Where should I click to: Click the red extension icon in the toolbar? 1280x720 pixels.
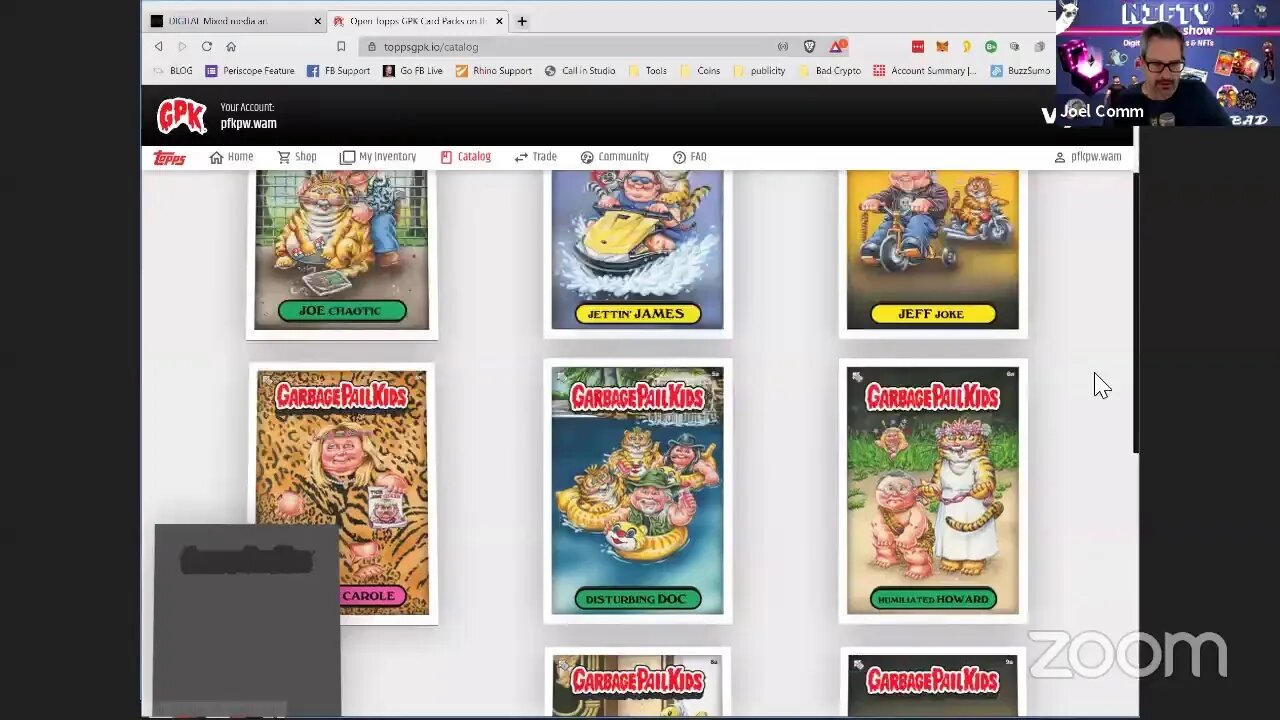tap(918, 46)
